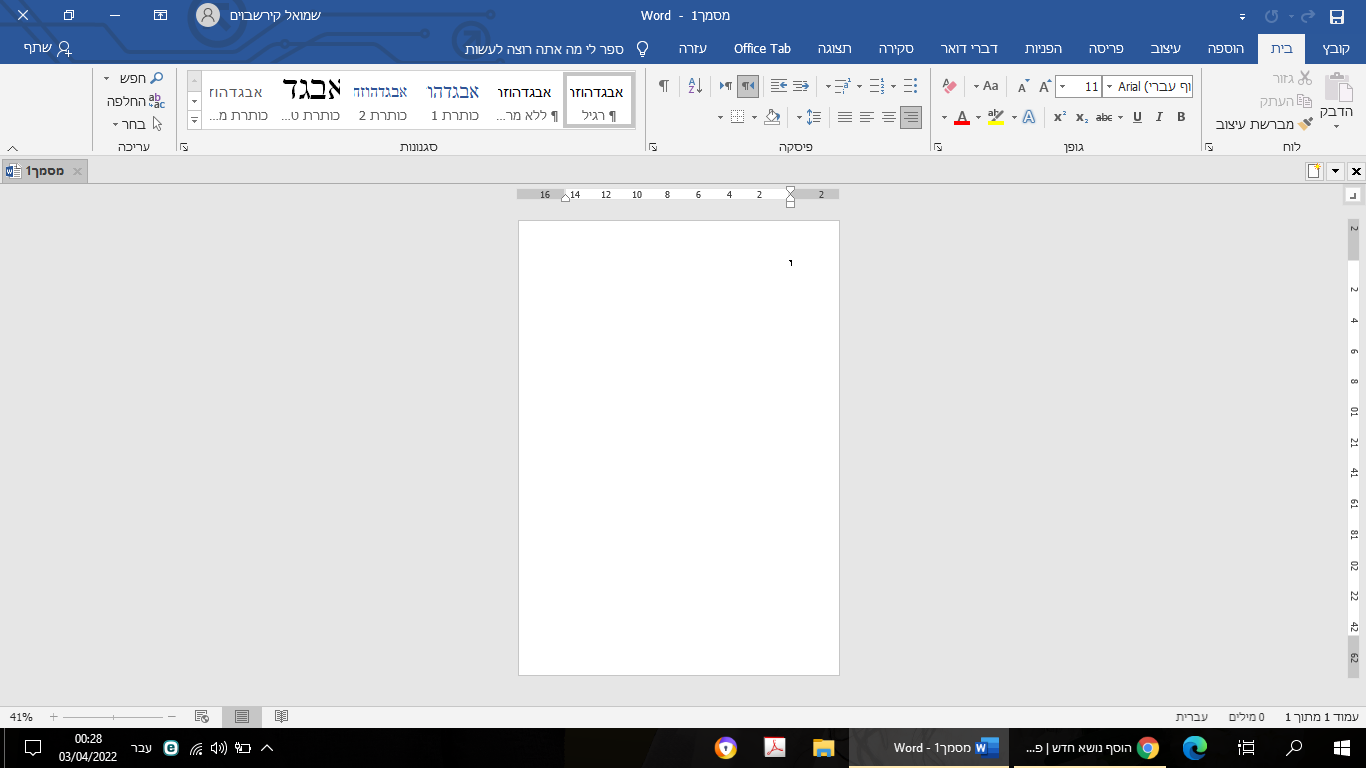The image size is (1366, 768).
Task: Click the Text Effects glowing A icon
Action: pos(1029,117)
